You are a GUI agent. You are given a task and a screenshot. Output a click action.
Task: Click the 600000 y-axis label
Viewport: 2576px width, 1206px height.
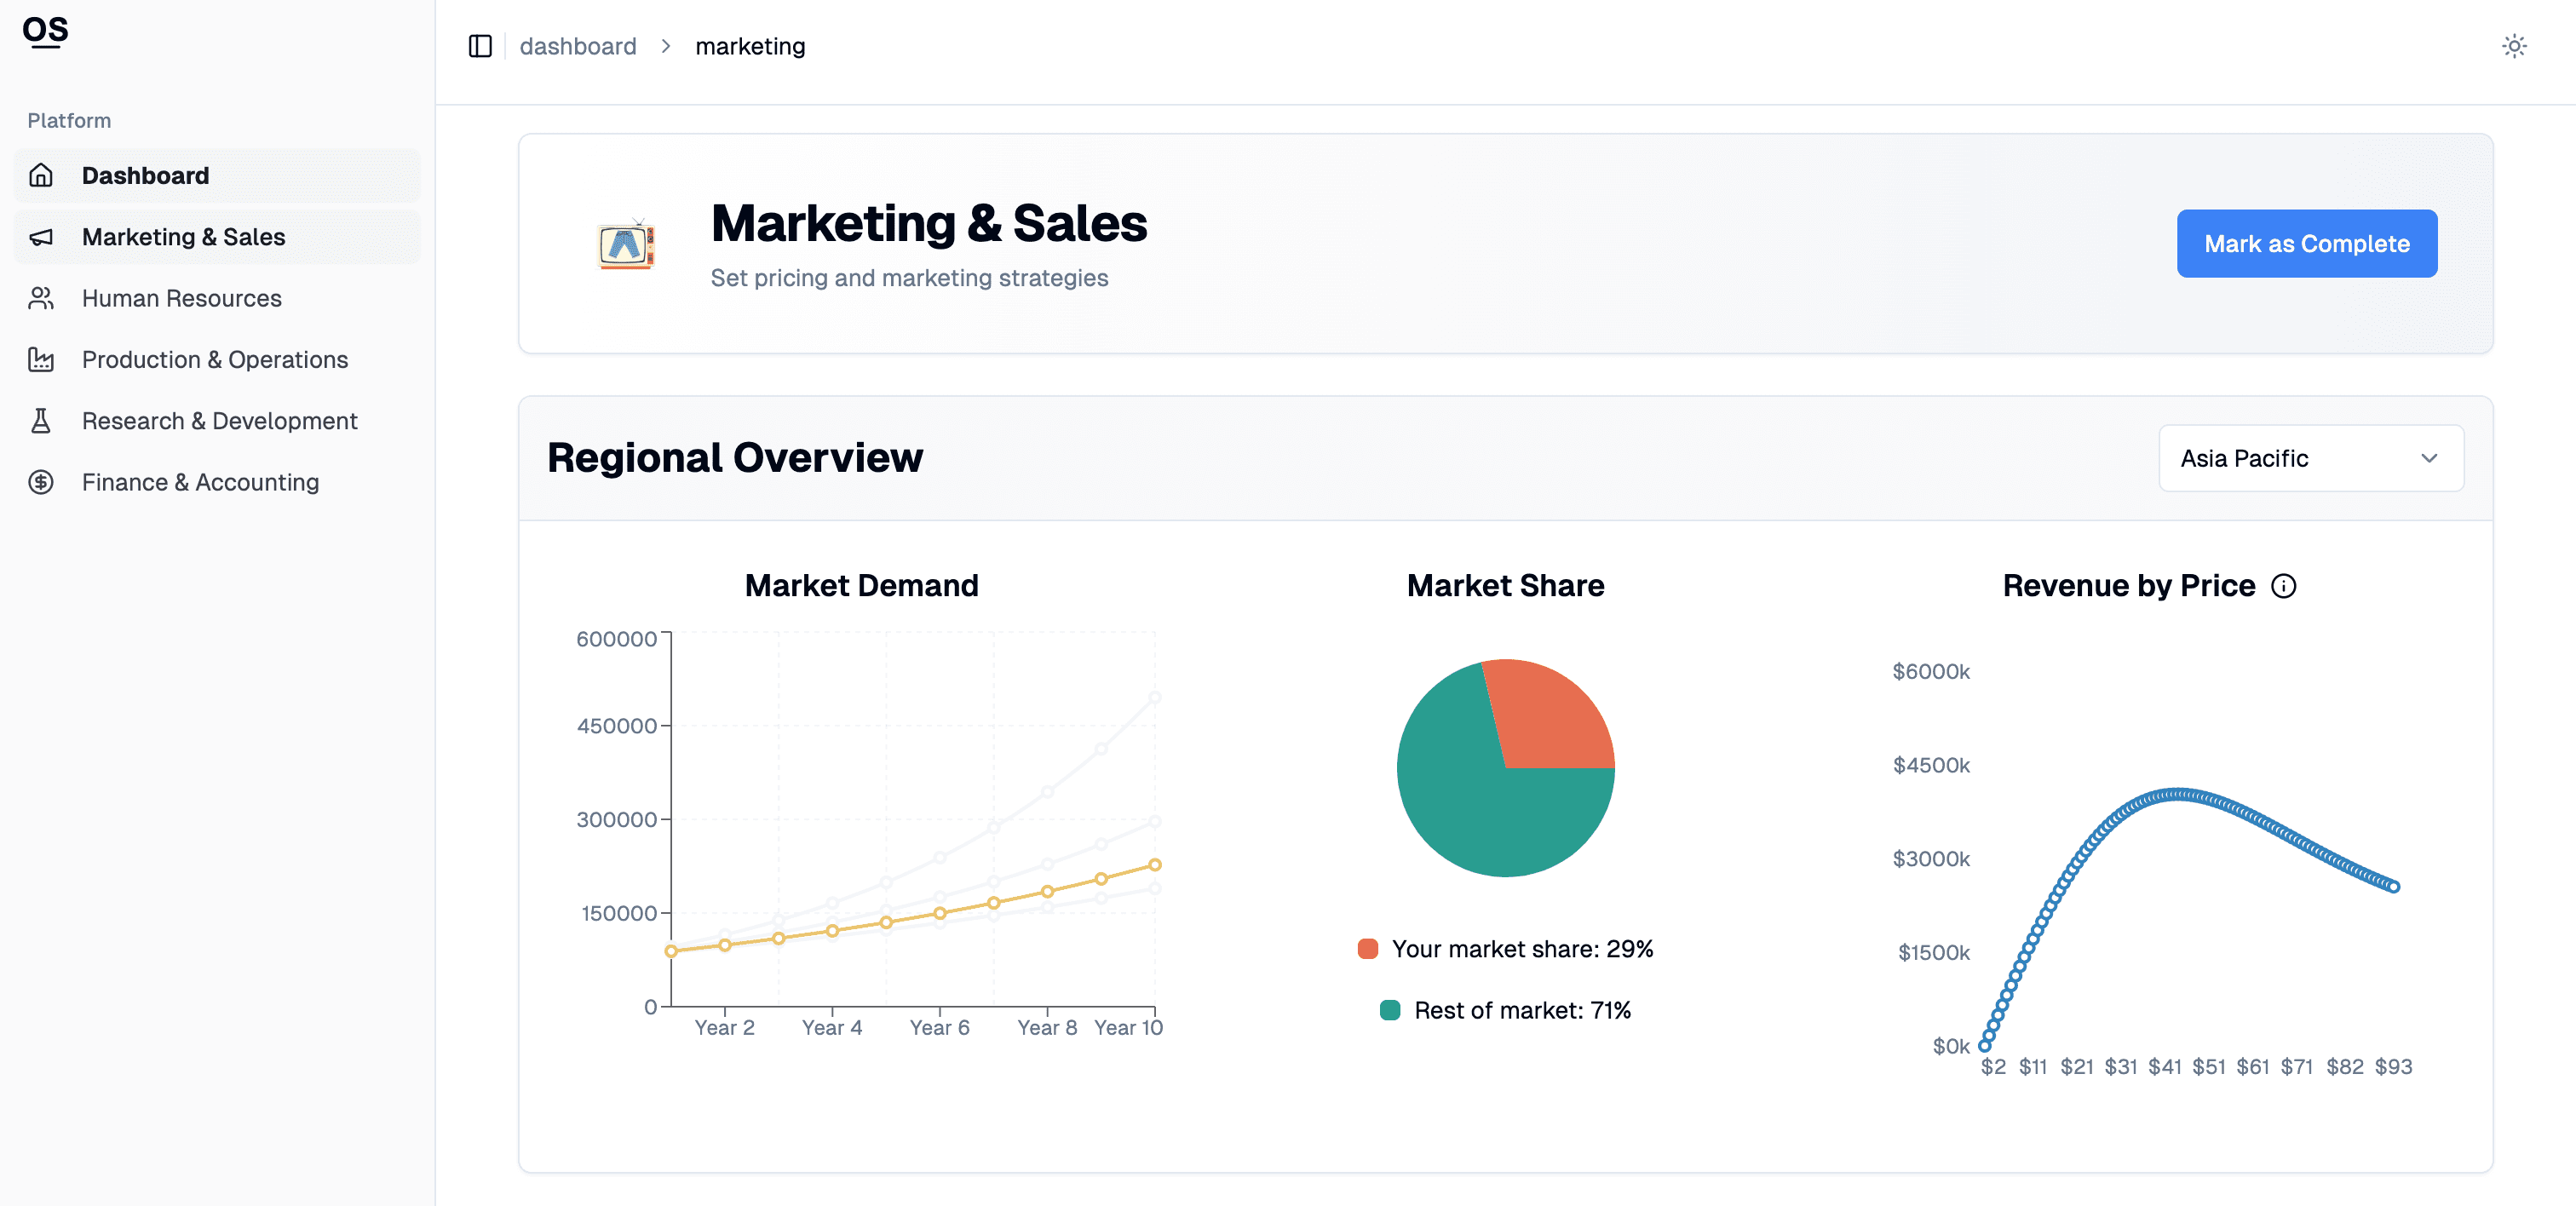pyautogui.click(x=616, y=639)
